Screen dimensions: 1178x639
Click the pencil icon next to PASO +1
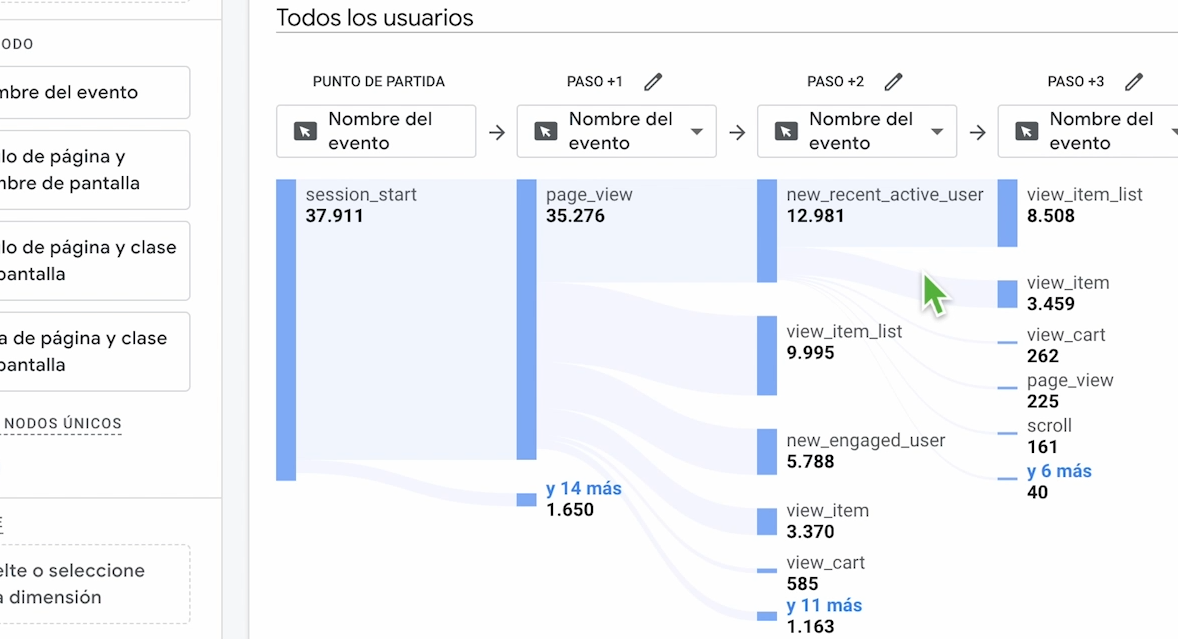pyautogui.click(x=653, y=82)
